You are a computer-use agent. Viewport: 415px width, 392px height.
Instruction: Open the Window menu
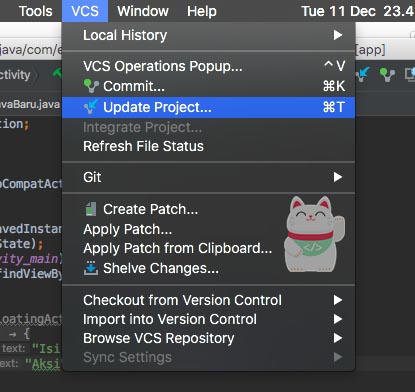(143, 11)
